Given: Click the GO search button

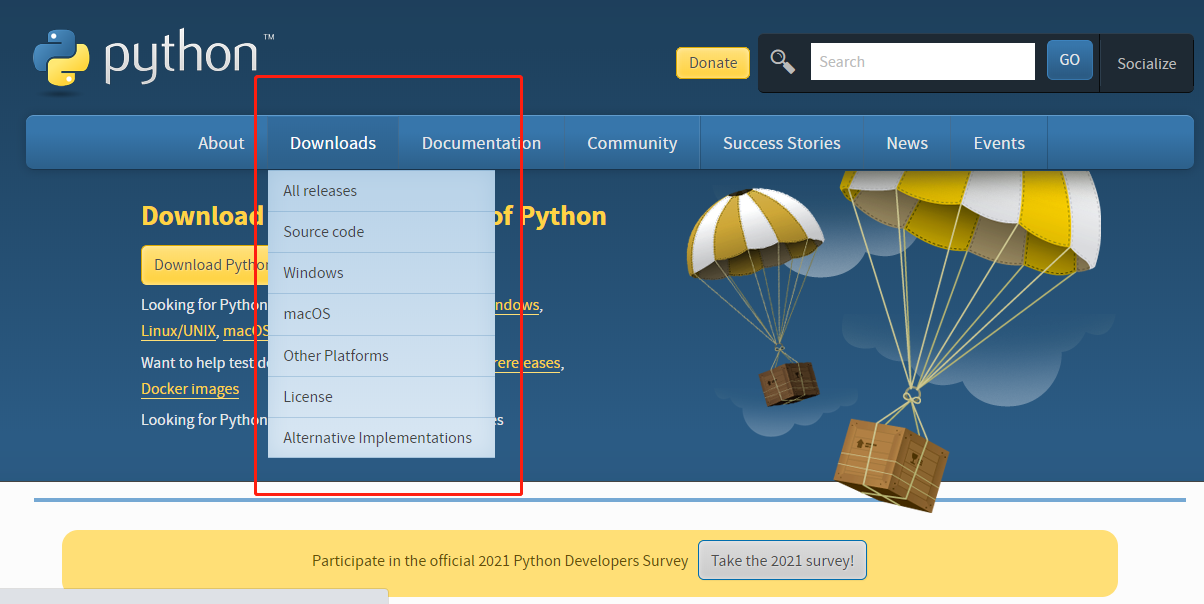Looking at the screenshot, I should click(1070, 60).
